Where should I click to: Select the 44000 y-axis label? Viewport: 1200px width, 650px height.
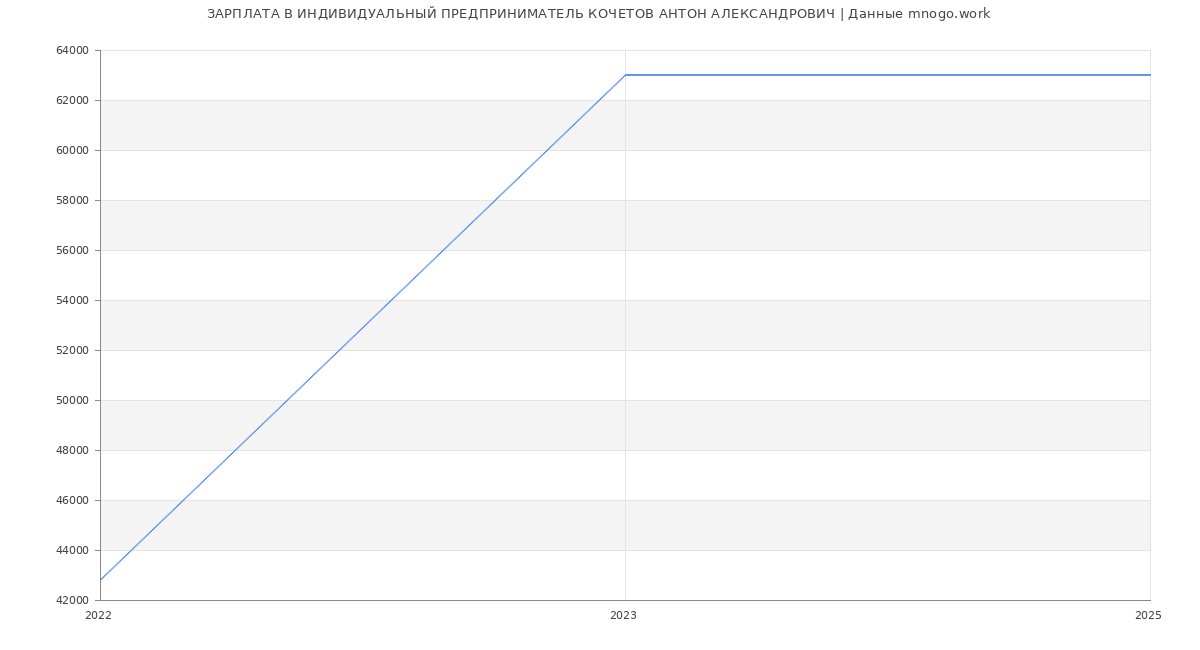[74, 551]
